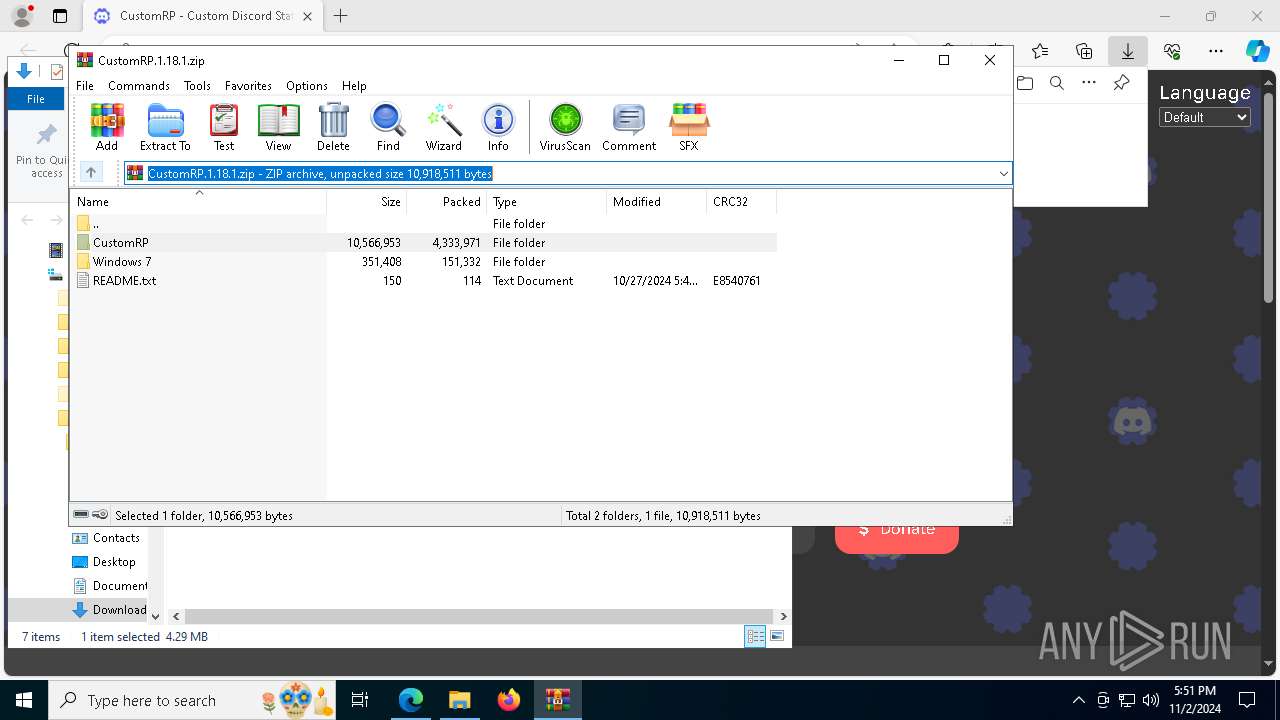
Task: Select README.txt in the archive list
Action: pos(423,281)
